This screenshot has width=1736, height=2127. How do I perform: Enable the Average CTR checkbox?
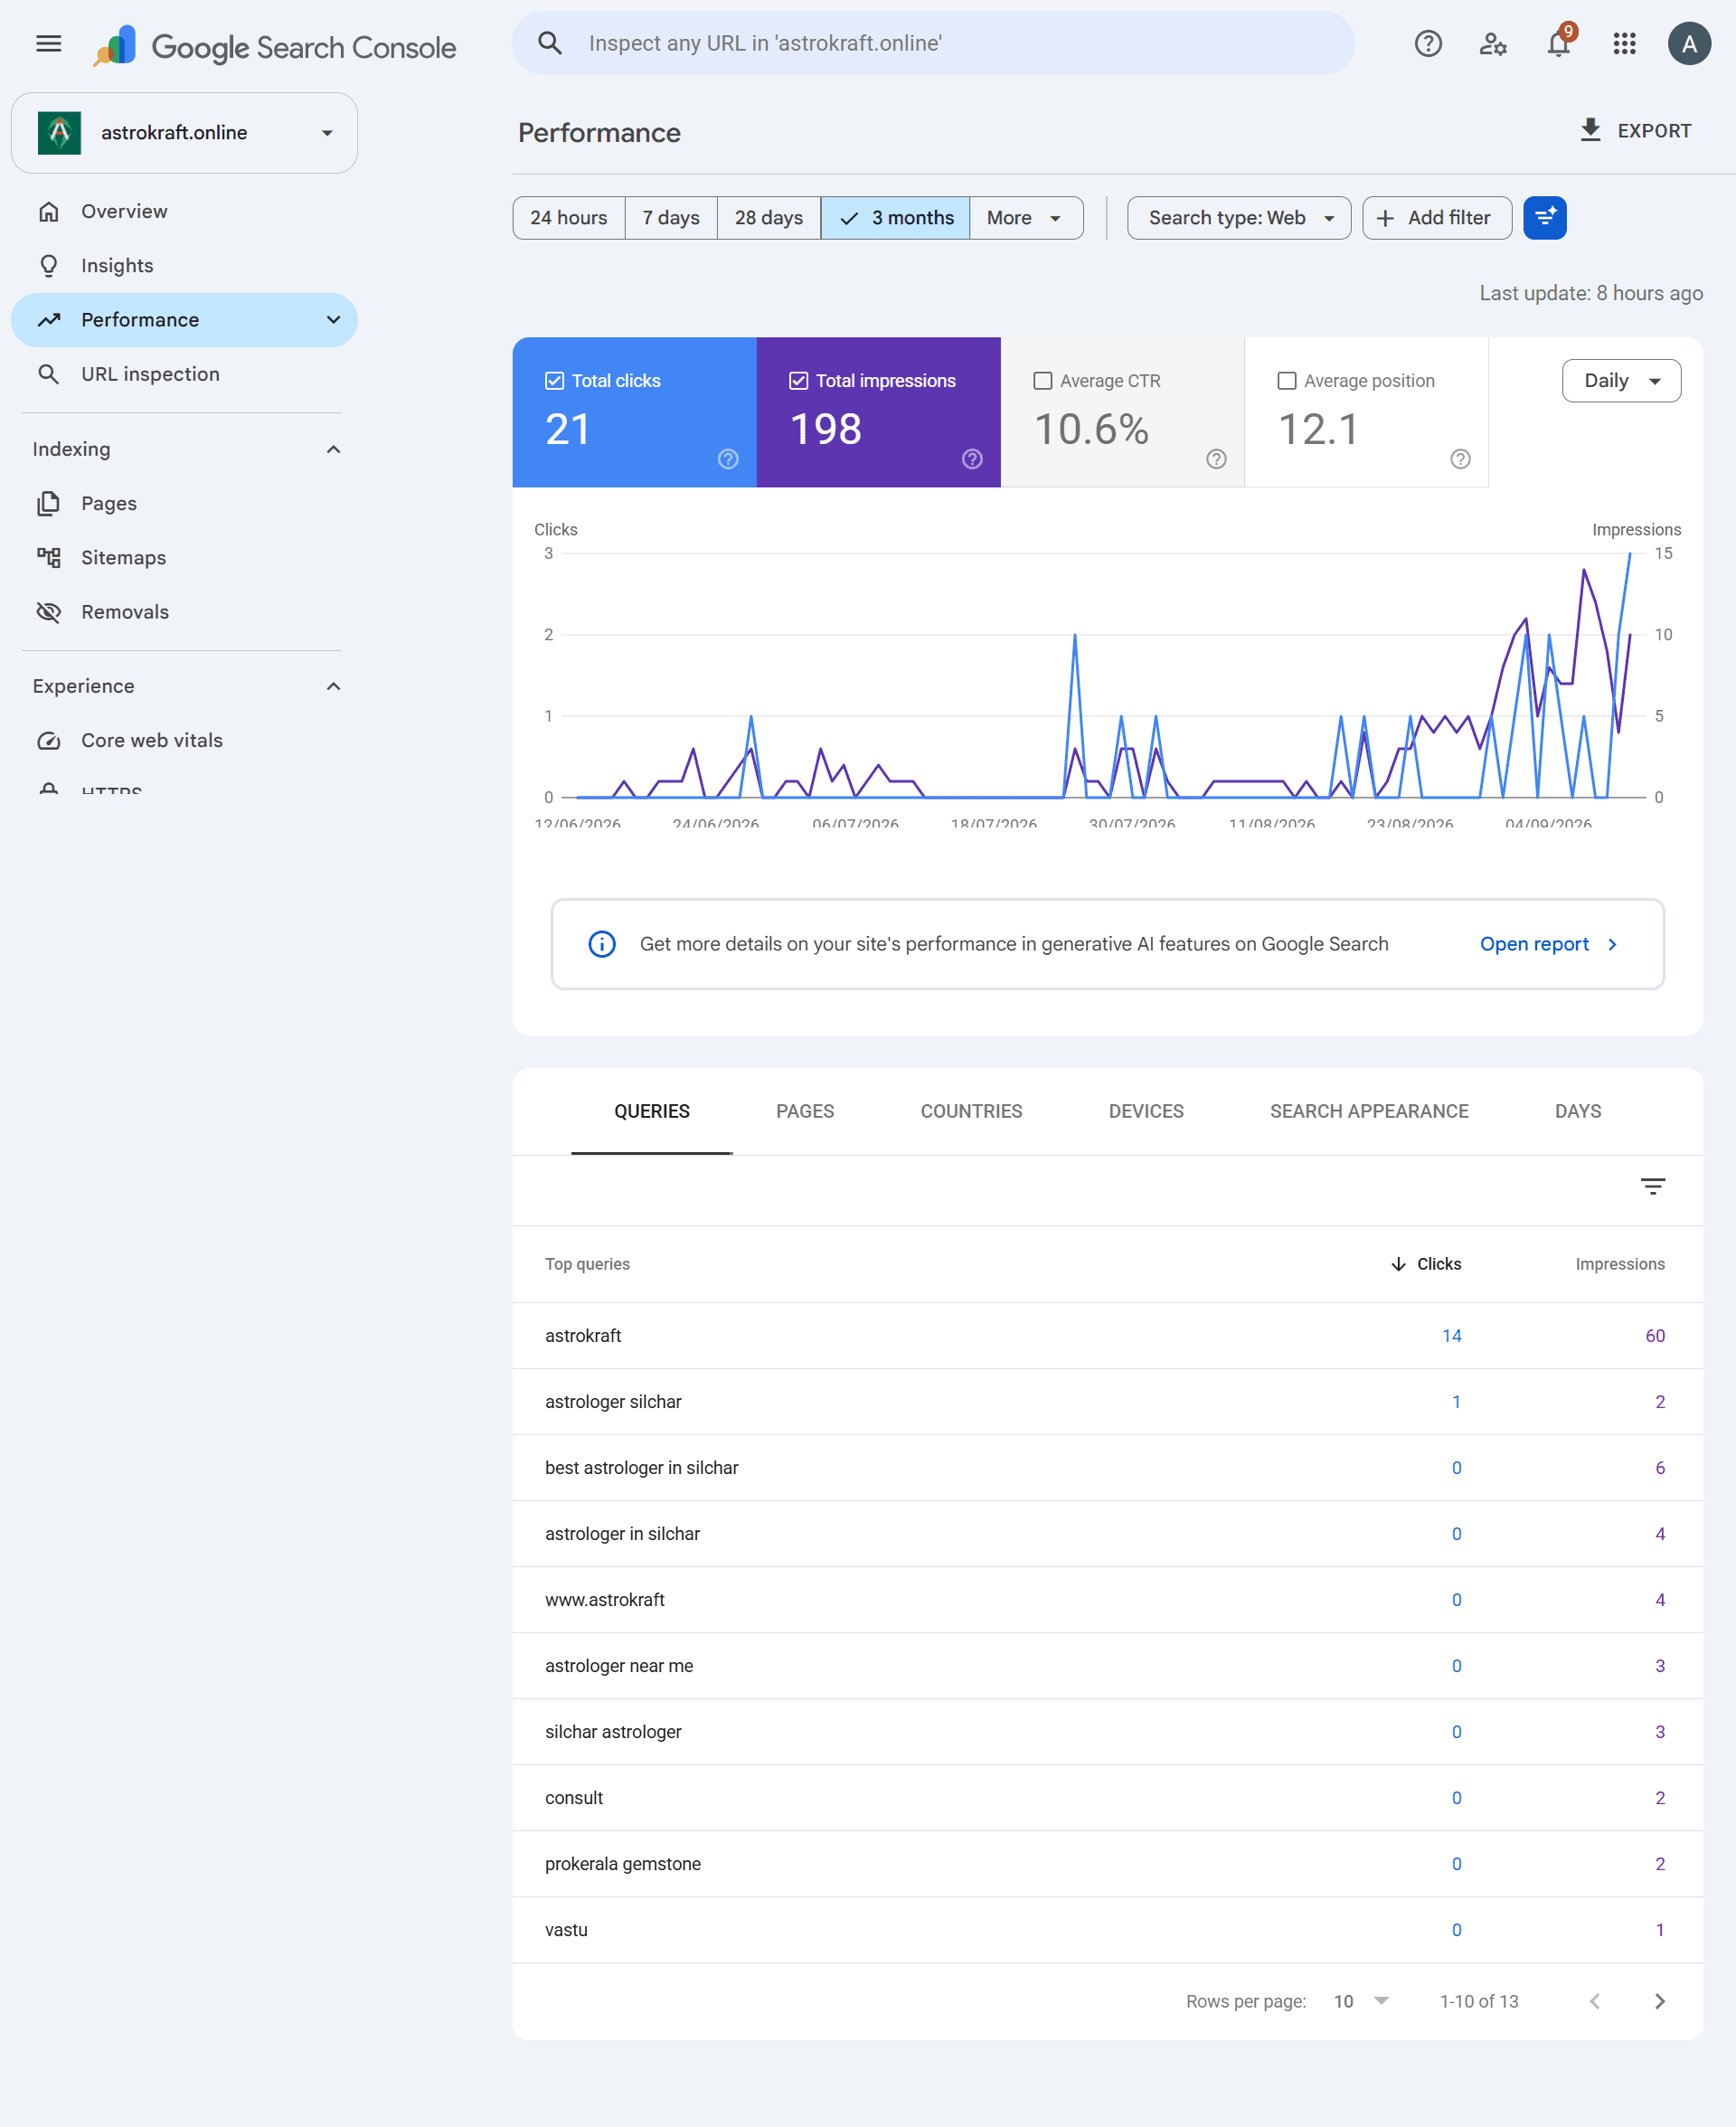[x=1042, y=381]
